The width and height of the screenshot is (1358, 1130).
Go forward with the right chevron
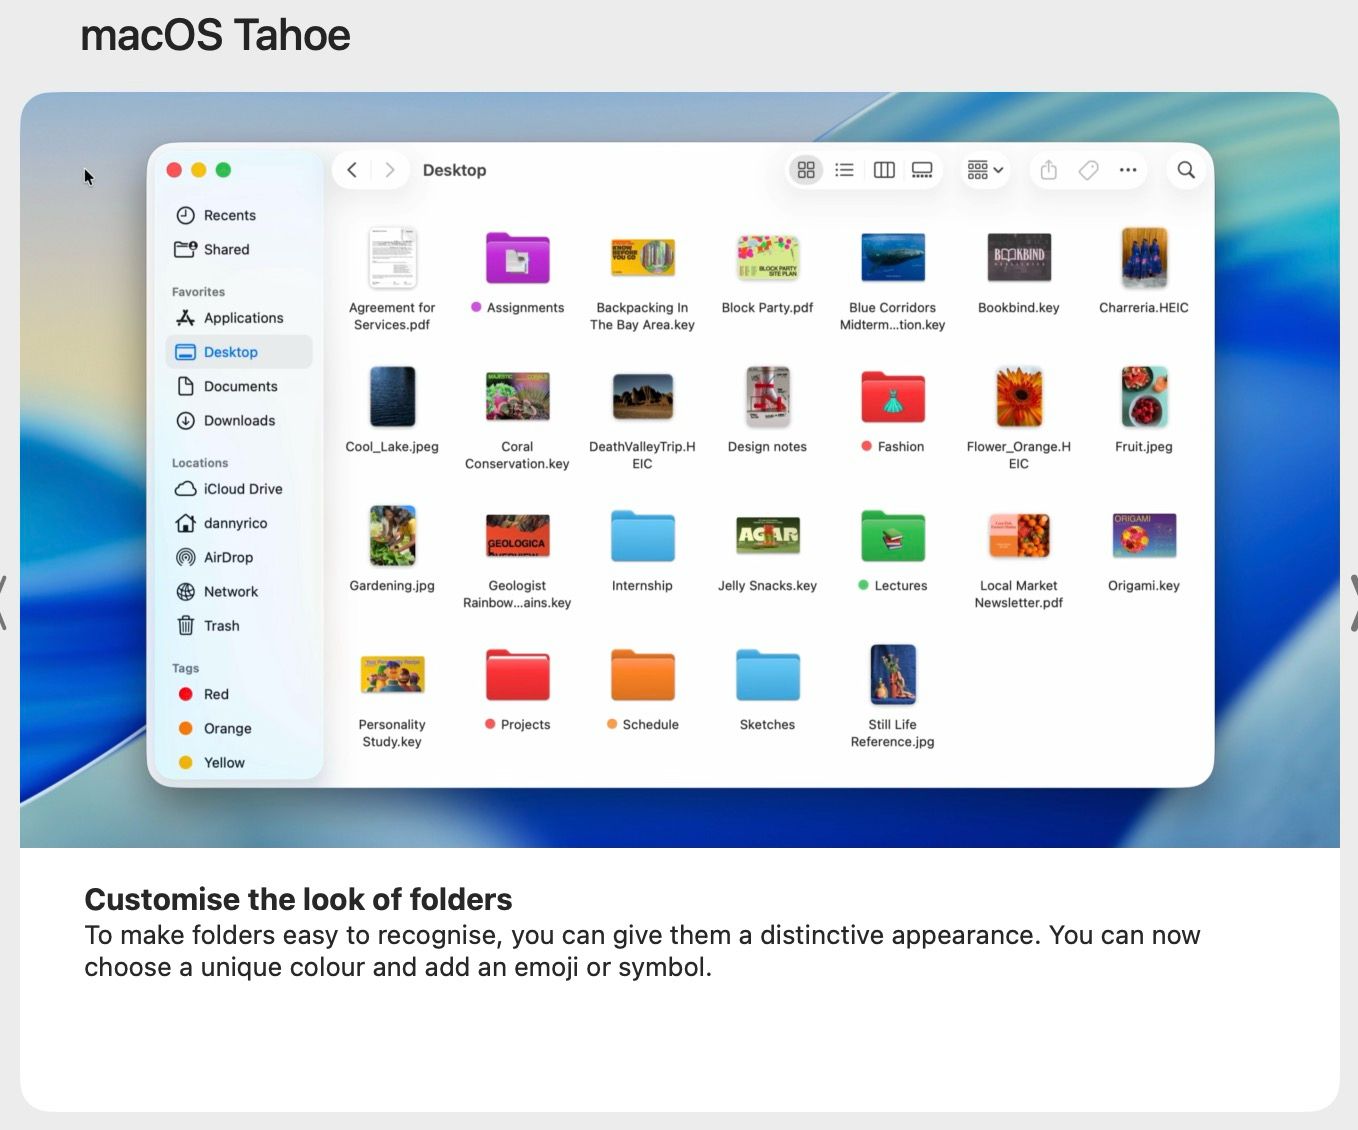(x=390, y=170)
